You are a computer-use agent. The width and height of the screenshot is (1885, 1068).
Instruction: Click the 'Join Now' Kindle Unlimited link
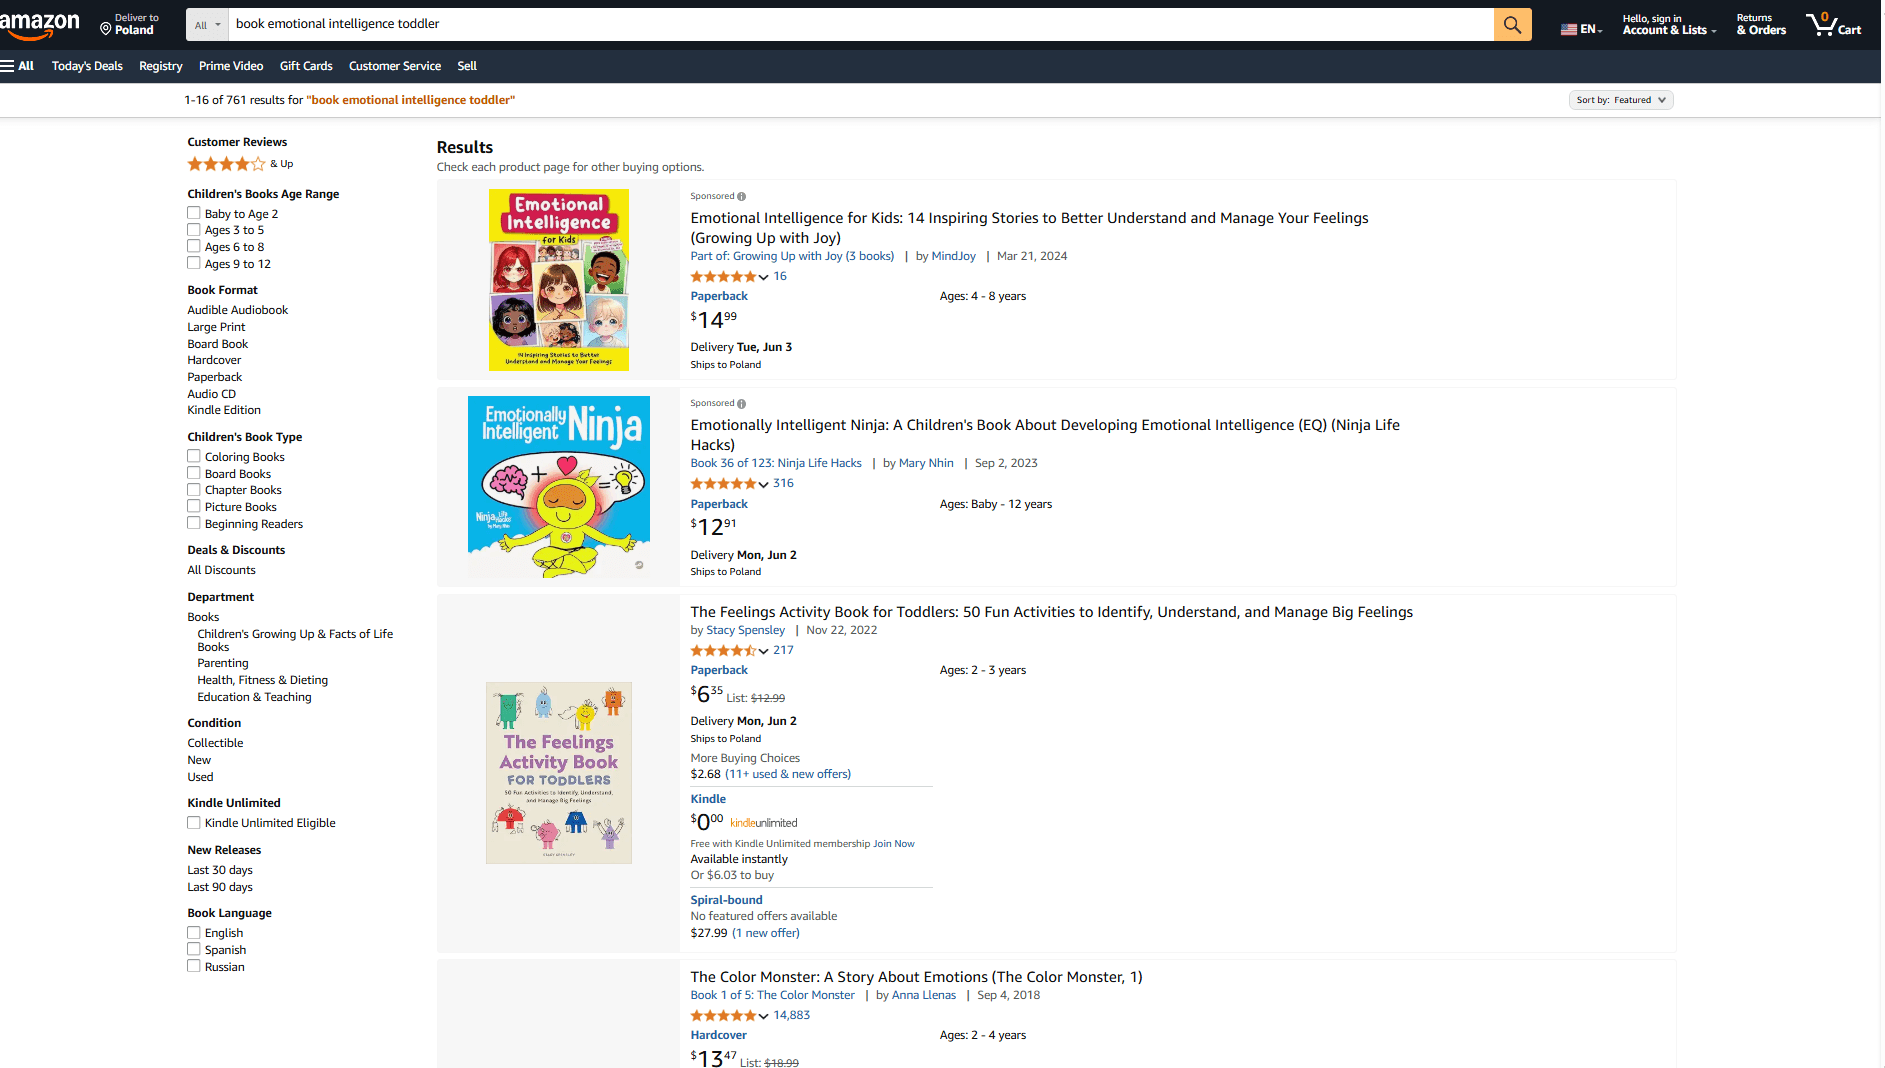coord(892,843)
